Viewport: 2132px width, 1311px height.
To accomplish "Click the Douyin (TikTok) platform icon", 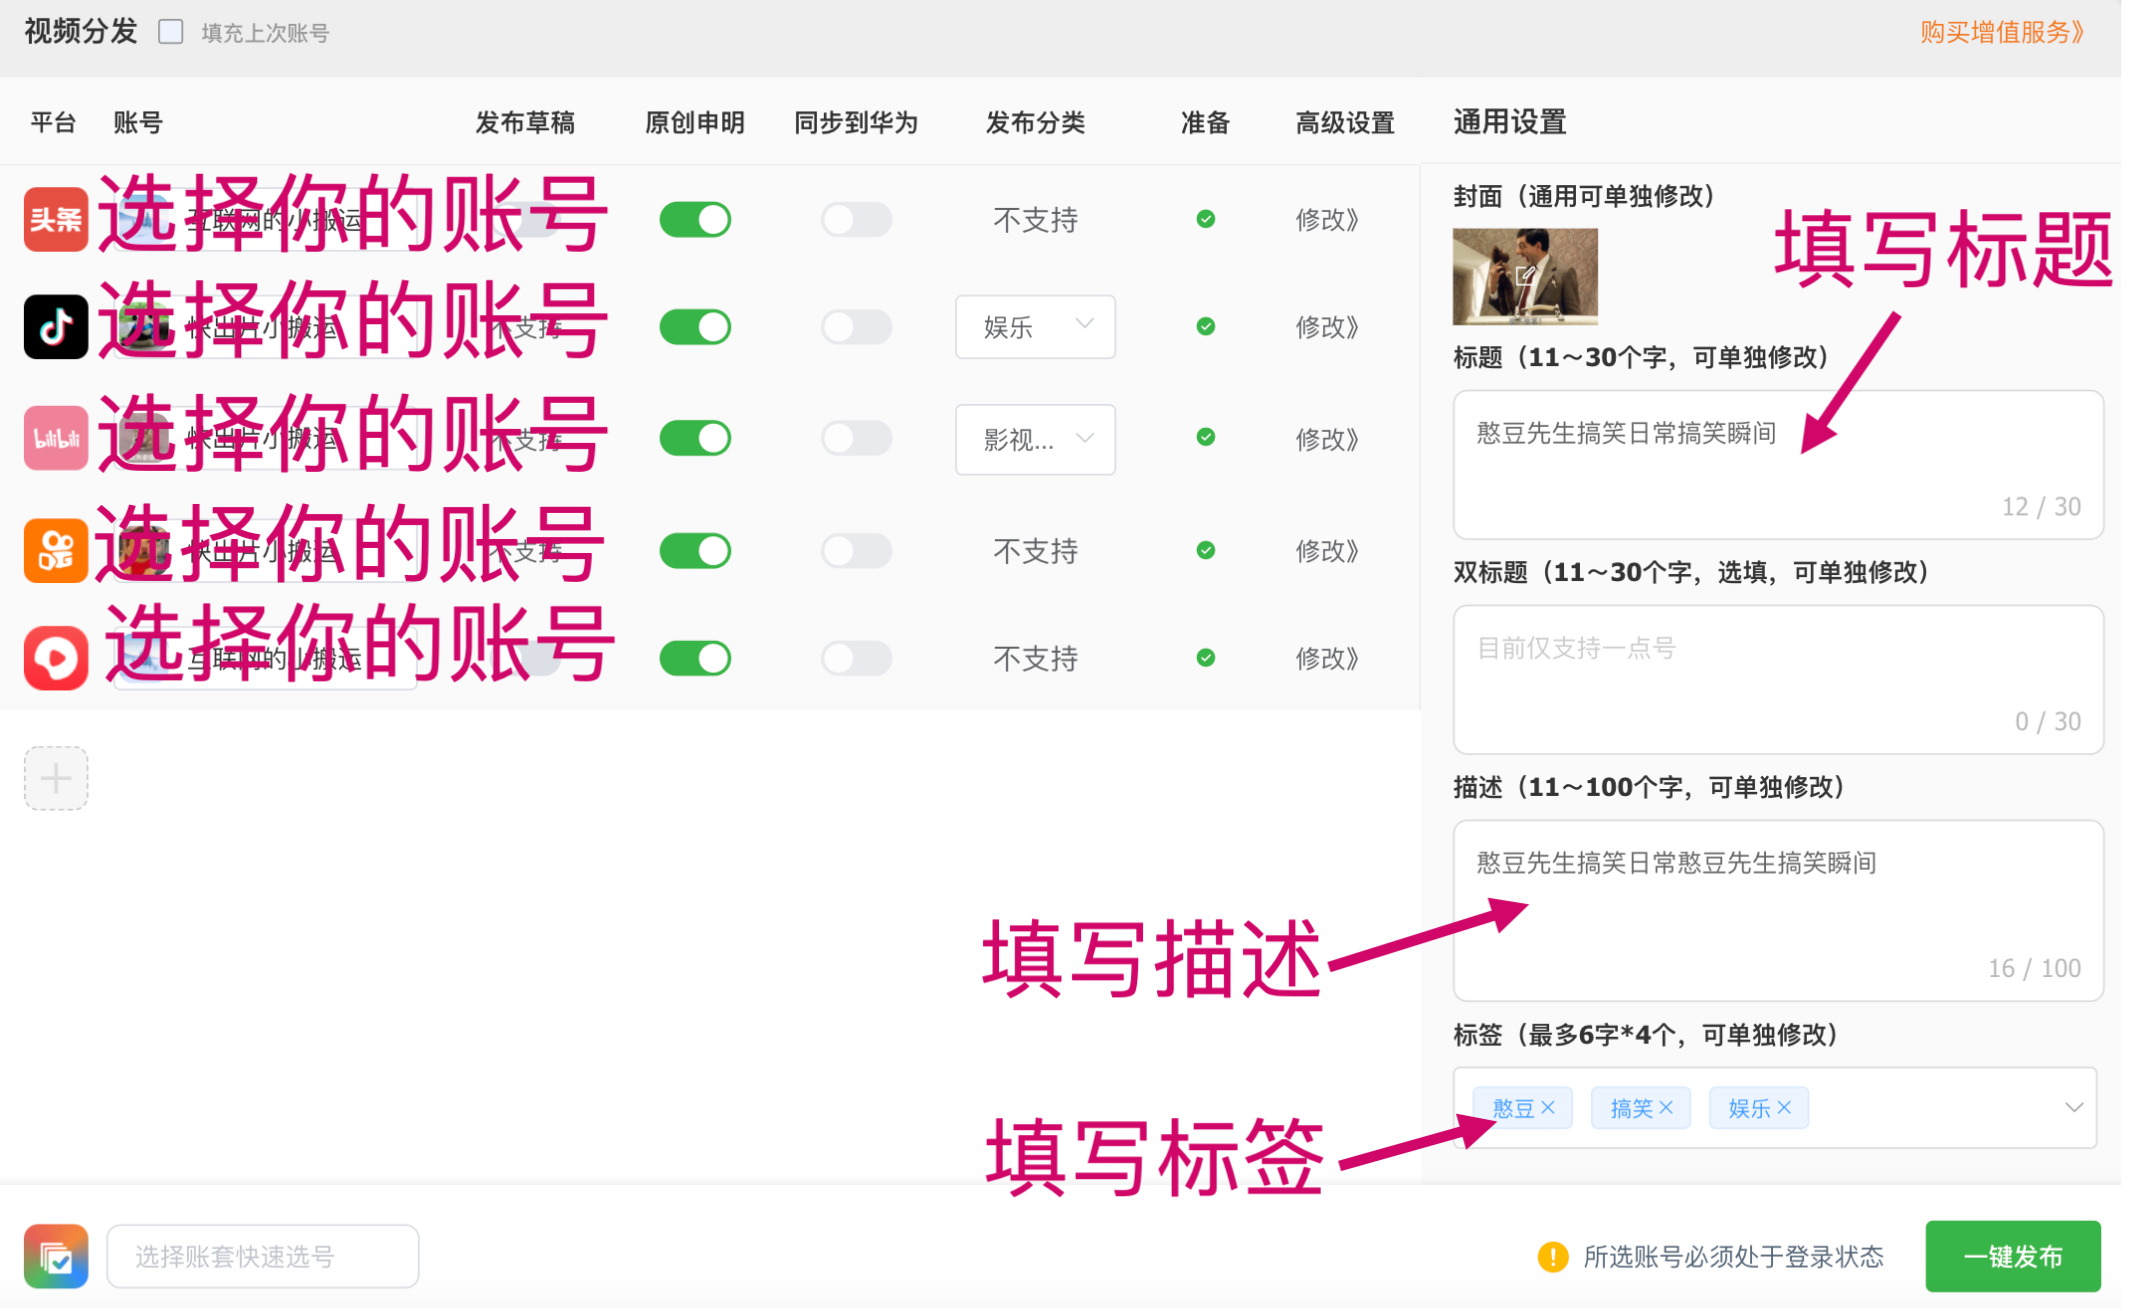I will point(56,326).
